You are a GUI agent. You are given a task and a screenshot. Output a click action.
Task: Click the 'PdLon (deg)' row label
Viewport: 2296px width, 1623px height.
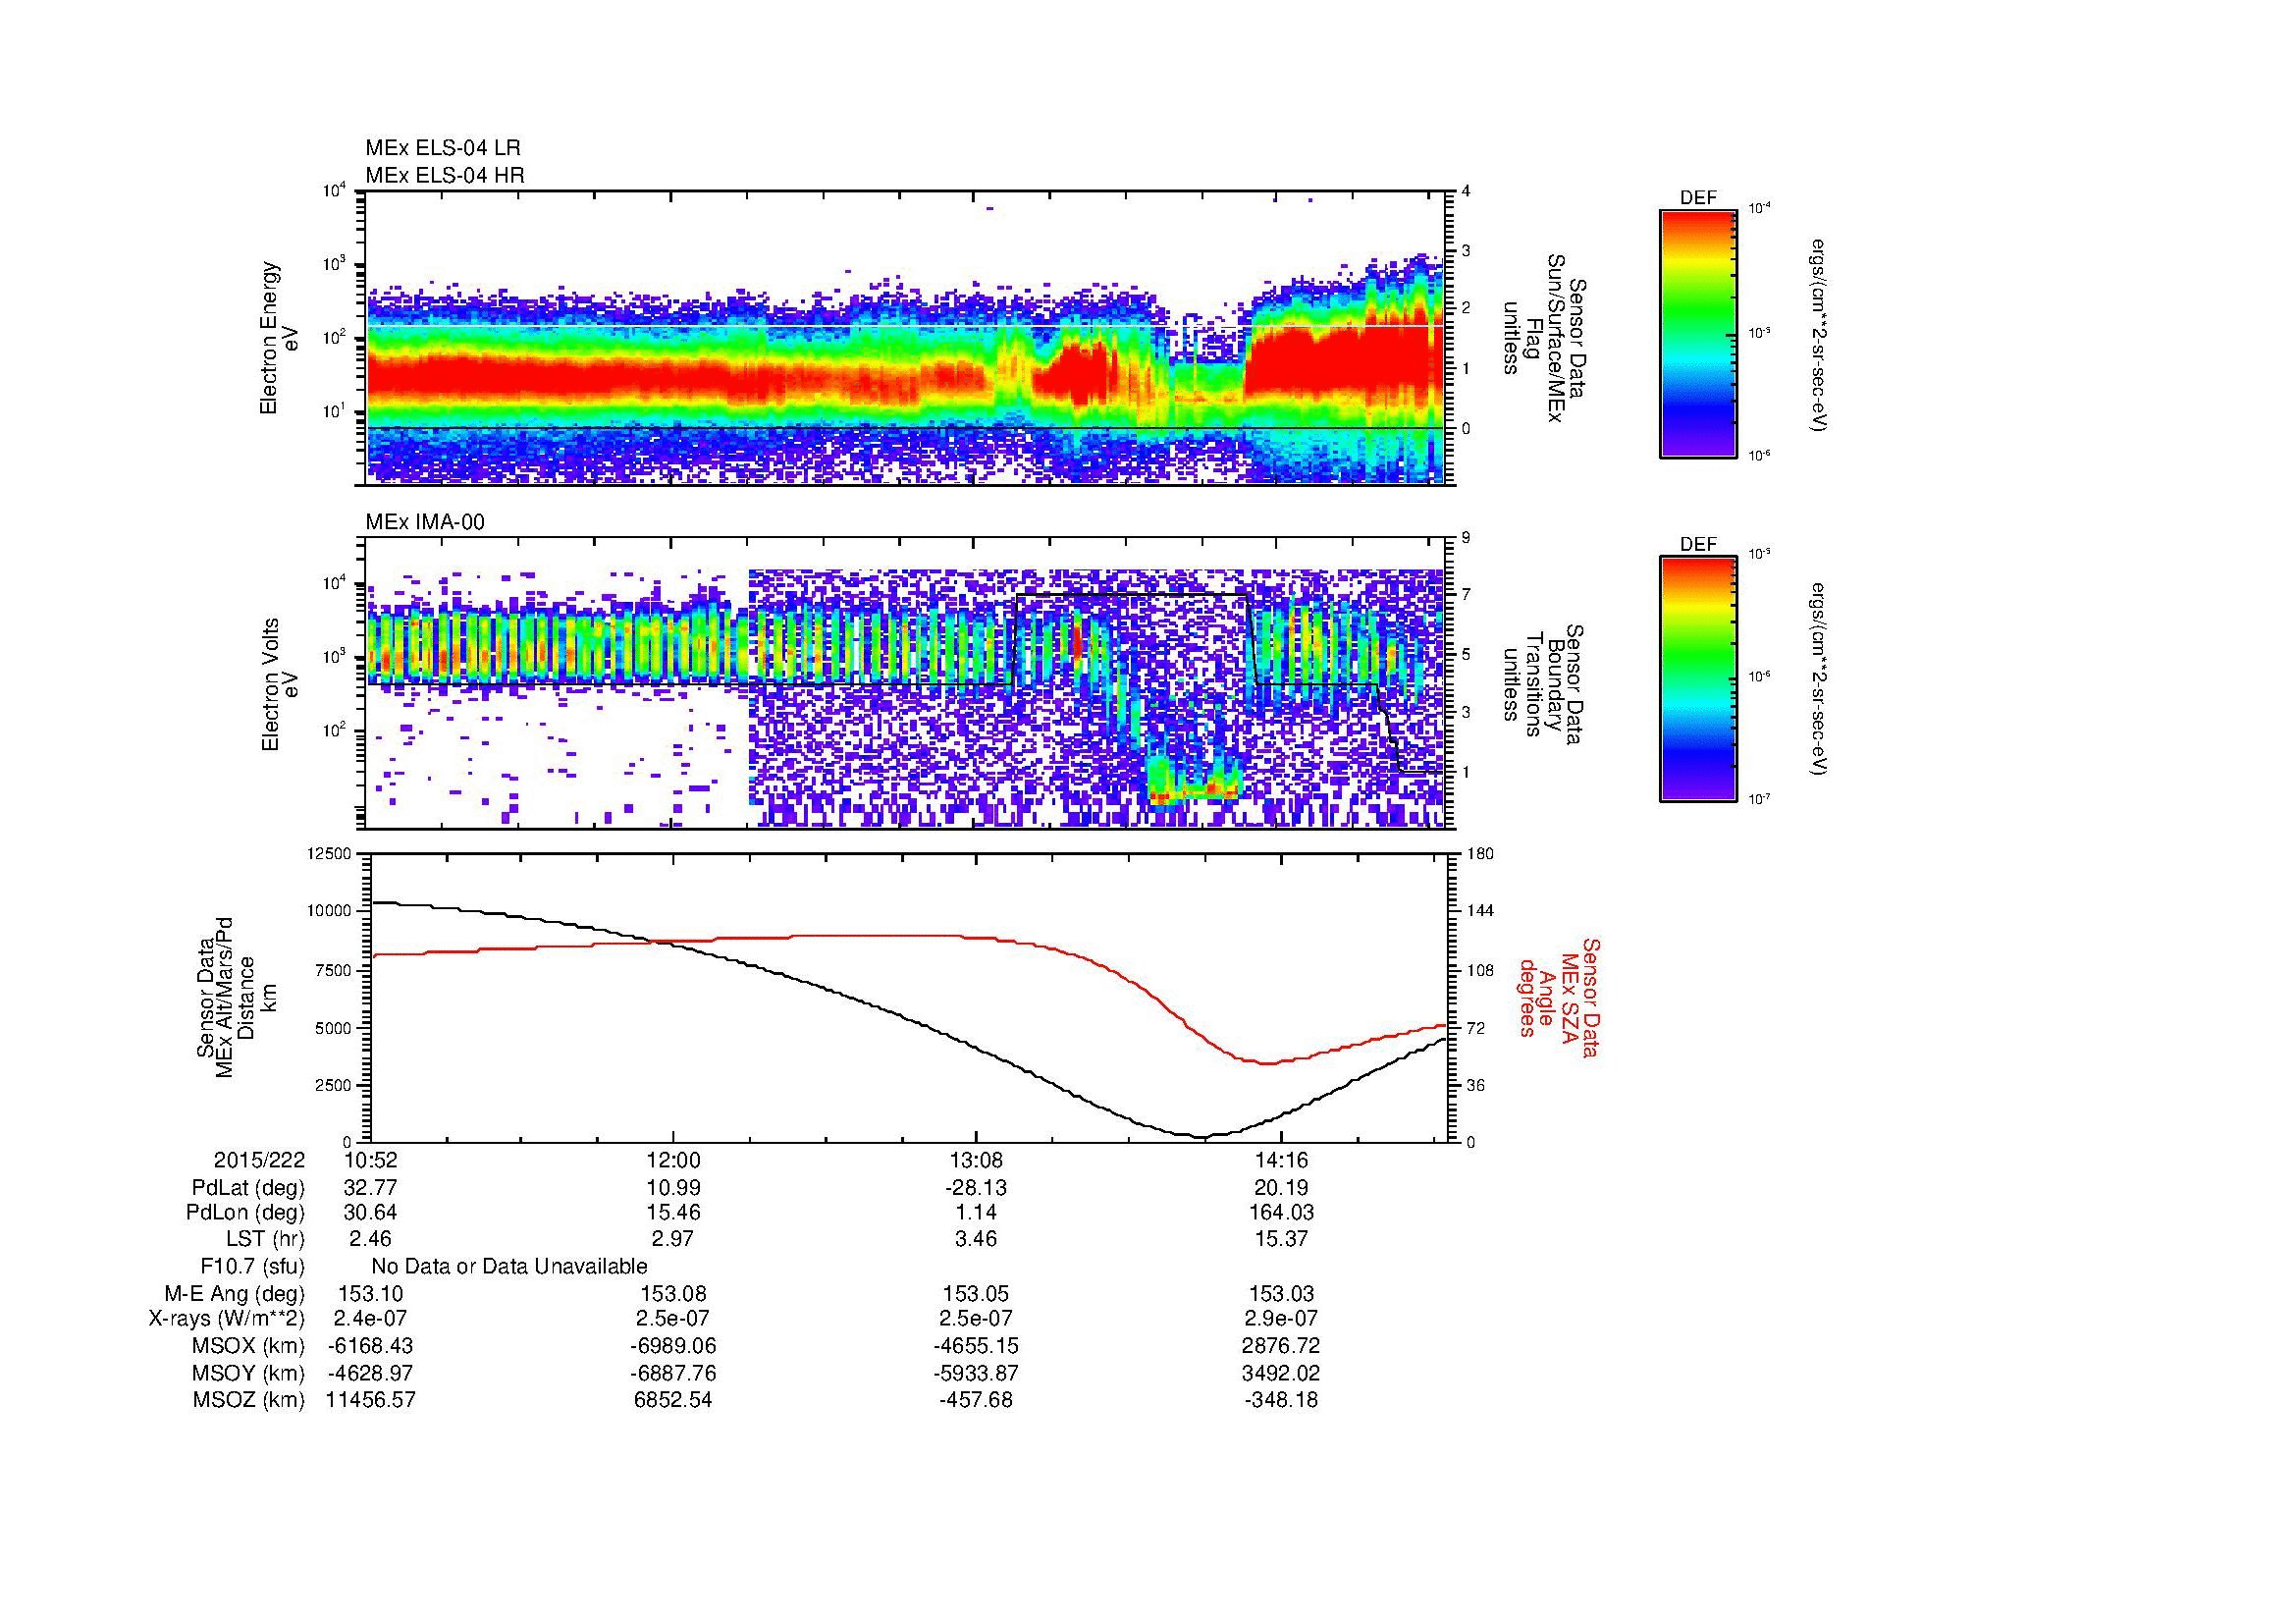(246, 1213)
